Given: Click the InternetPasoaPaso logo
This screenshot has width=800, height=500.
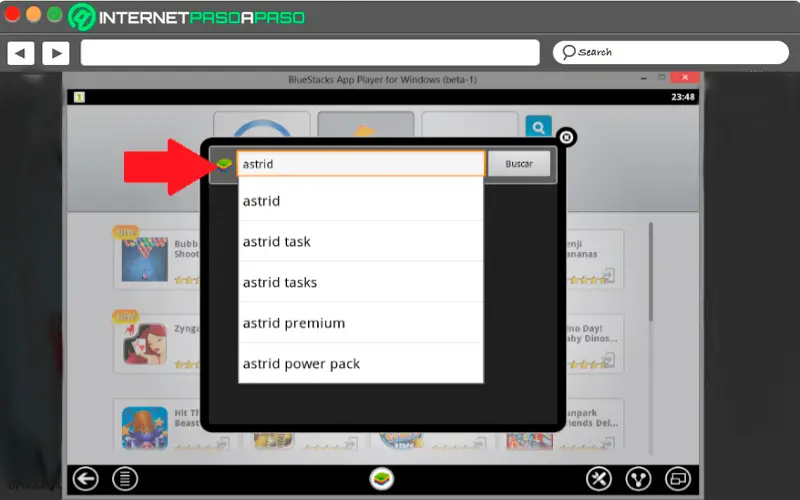Looking at the screenshot, I should 187,17.
